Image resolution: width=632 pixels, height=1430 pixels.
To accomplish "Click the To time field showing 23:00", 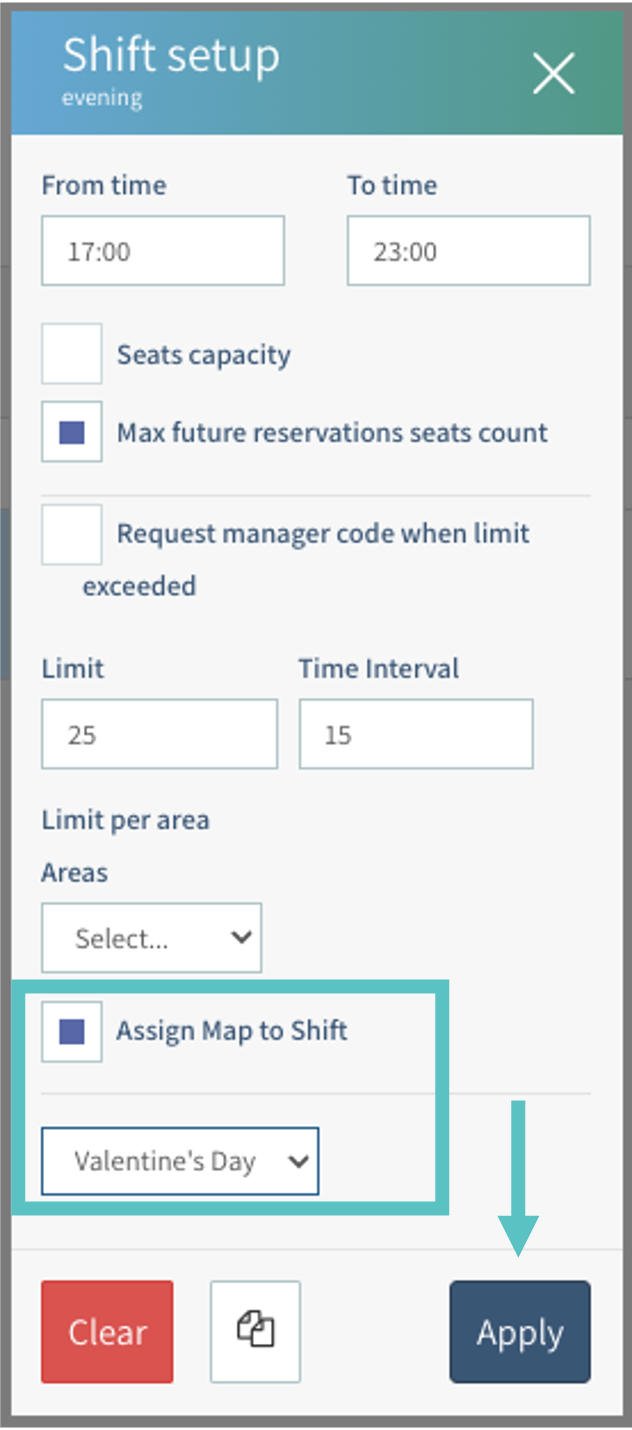I will 468,251.
